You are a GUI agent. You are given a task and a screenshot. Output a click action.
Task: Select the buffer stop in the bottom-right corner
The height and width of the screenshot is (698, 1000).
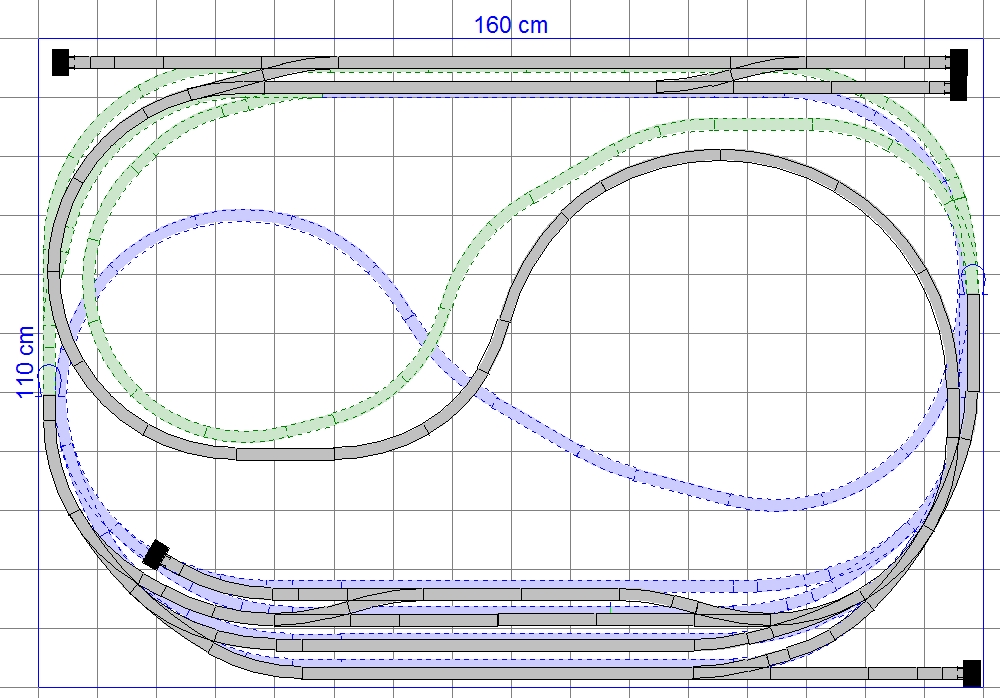click(970, 673)
